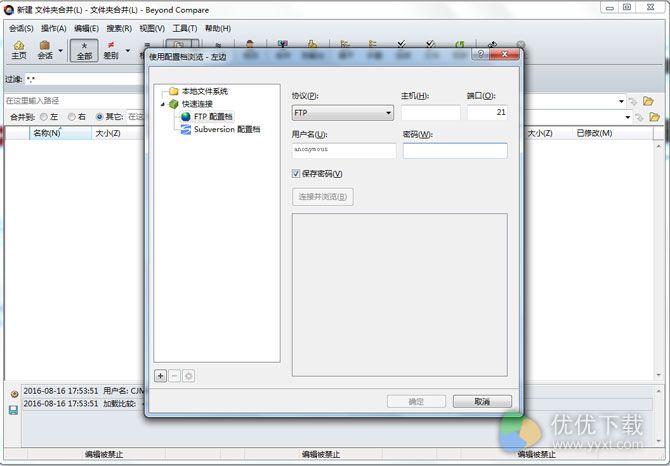Click right pane browse-folder yellow icon

pyautogui.click(x=649, y=101)
